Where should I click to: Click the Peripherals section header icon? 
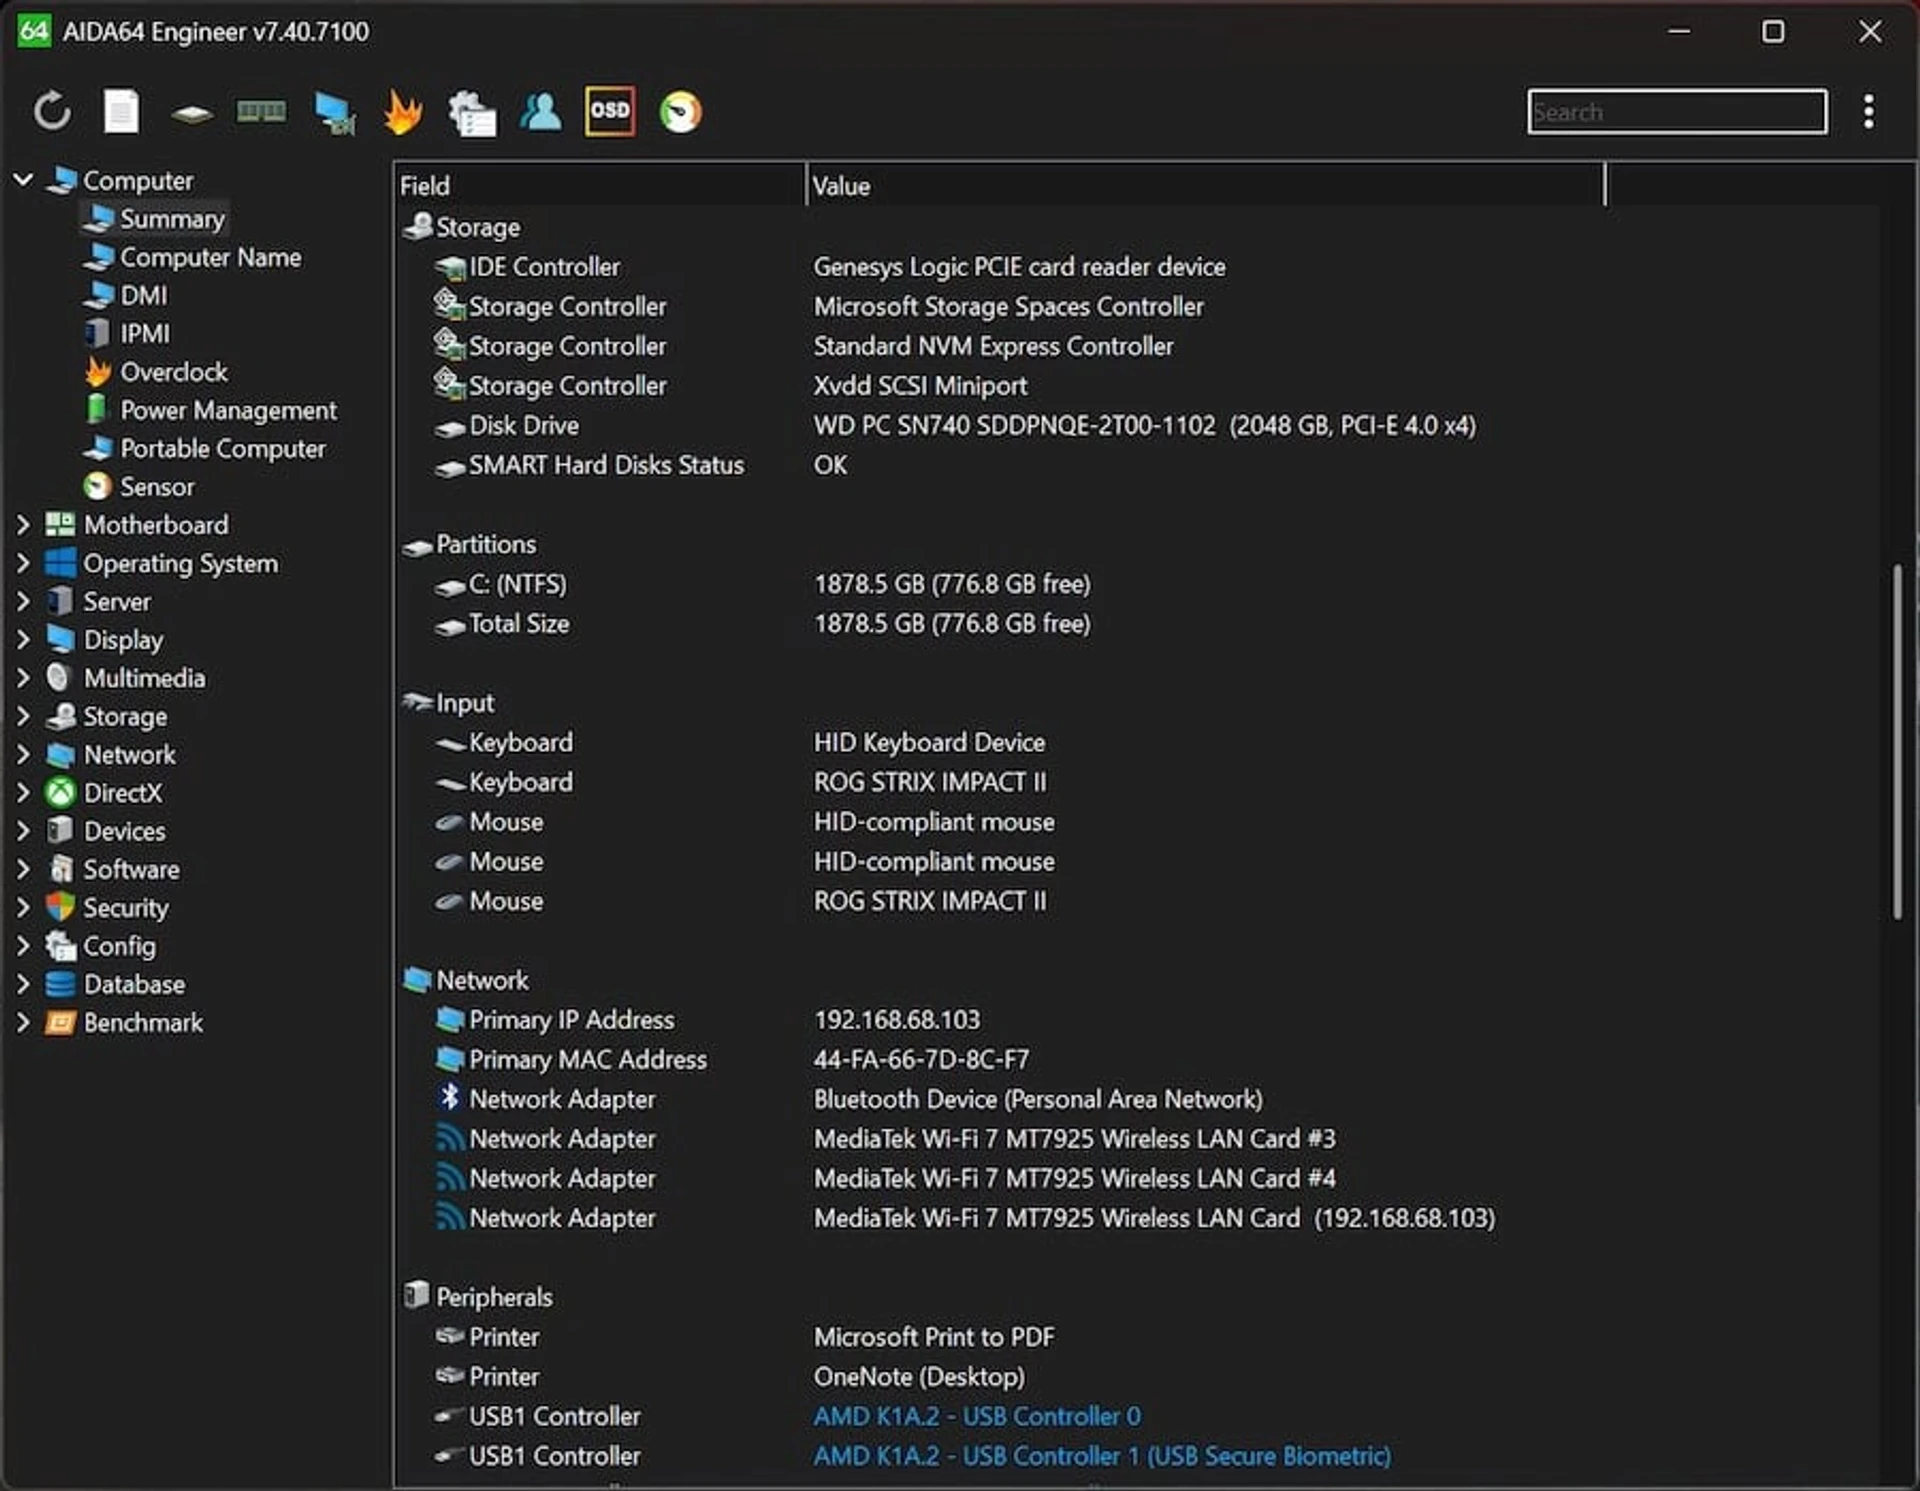click(416, 1295)
